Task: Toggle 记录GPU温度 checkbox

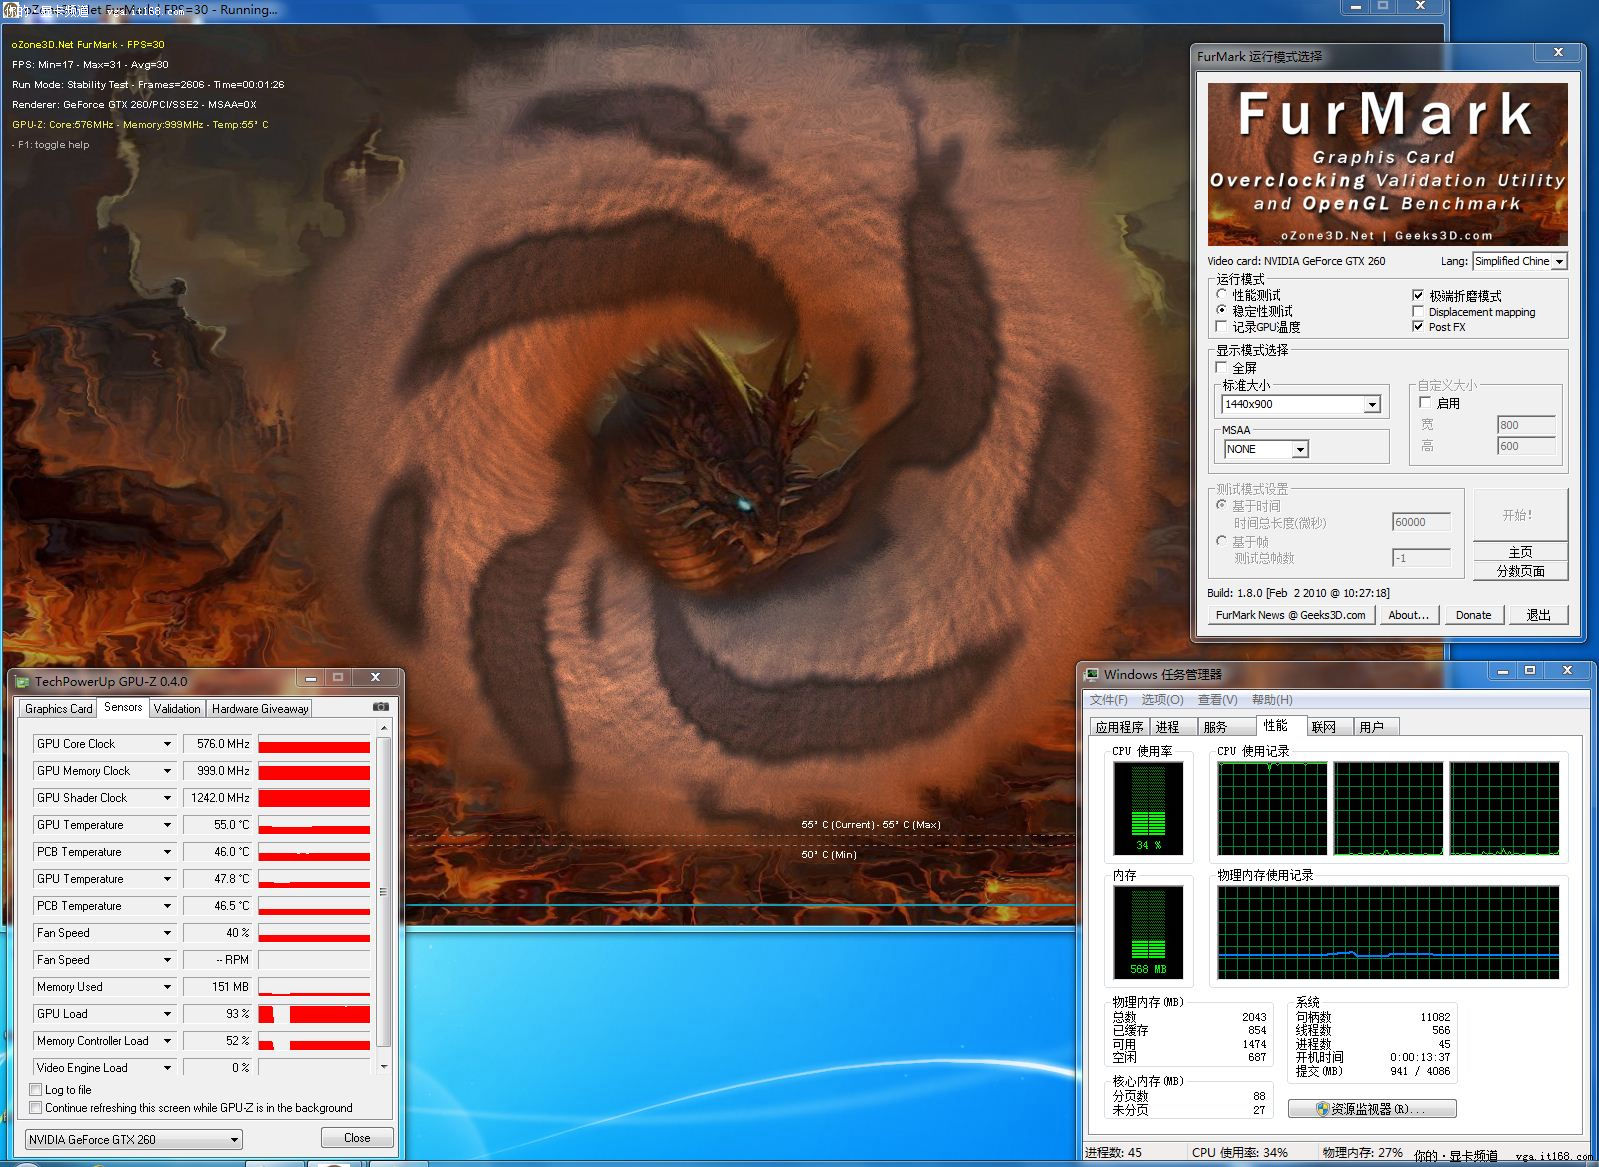Action: [1221, 327]
